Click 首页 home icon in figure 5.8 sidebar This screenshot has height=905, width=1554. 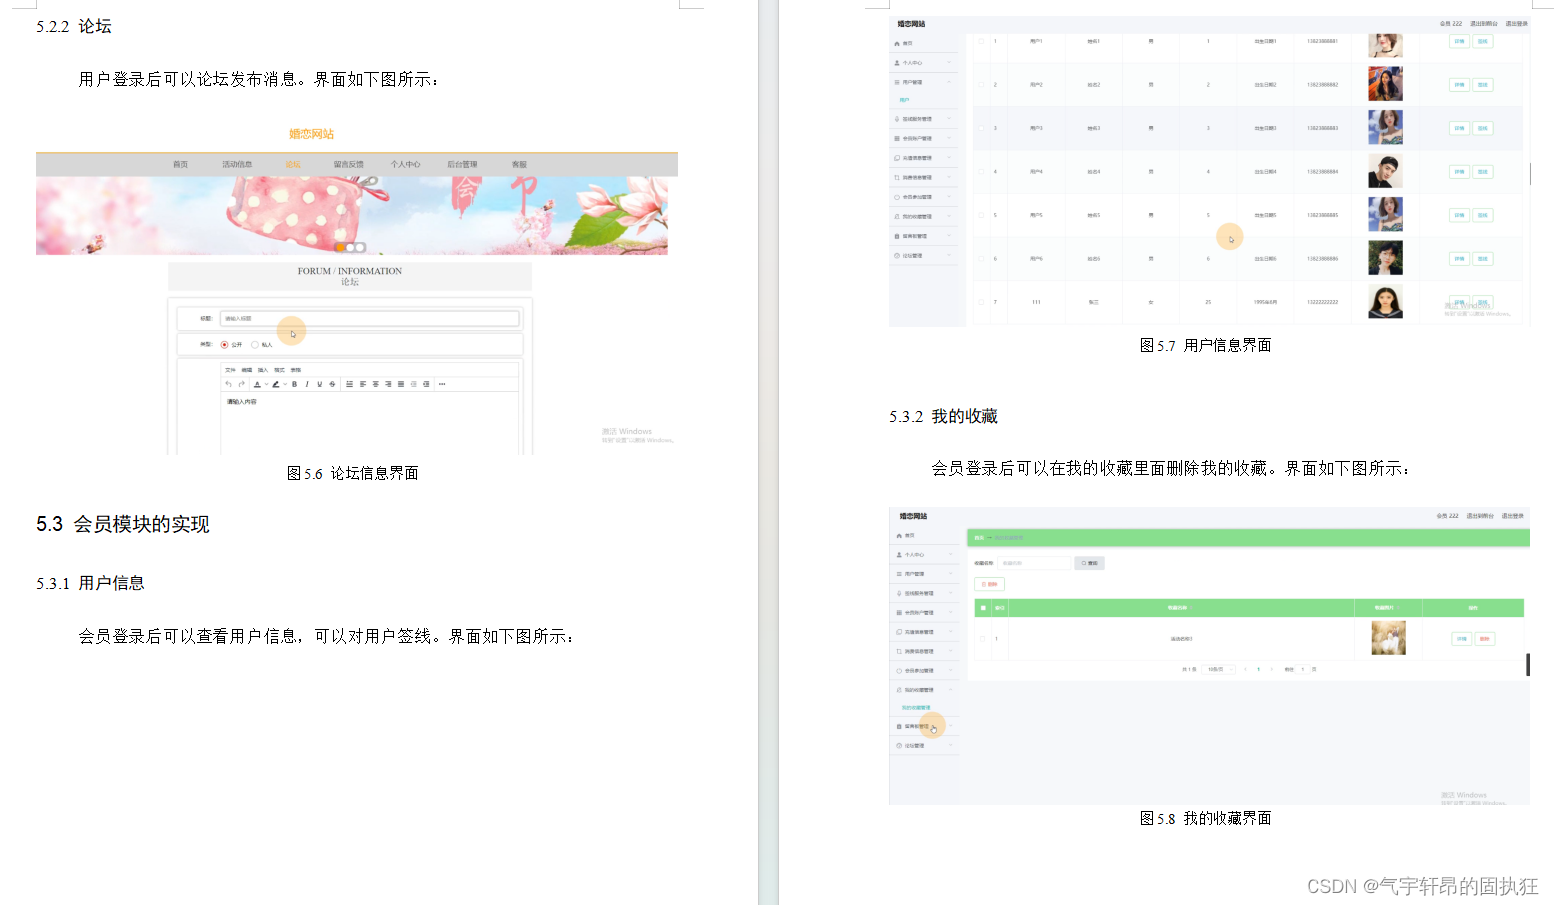click(x=899, y=536)
